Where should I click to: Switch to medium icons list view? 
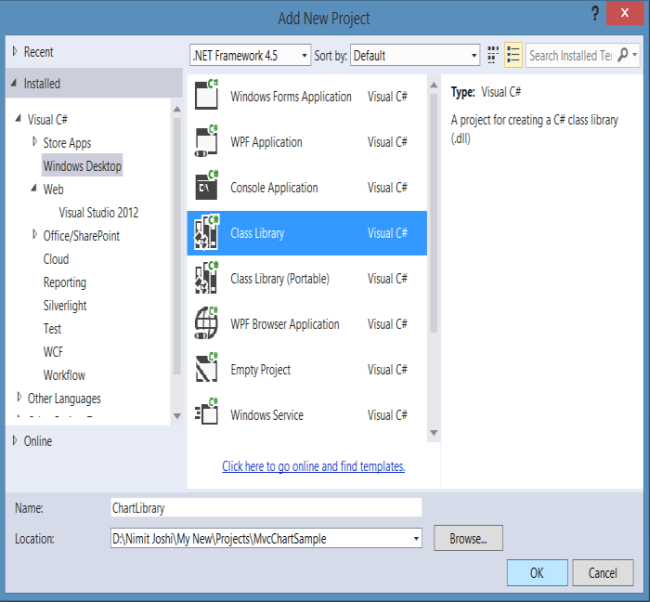point(513,55)
